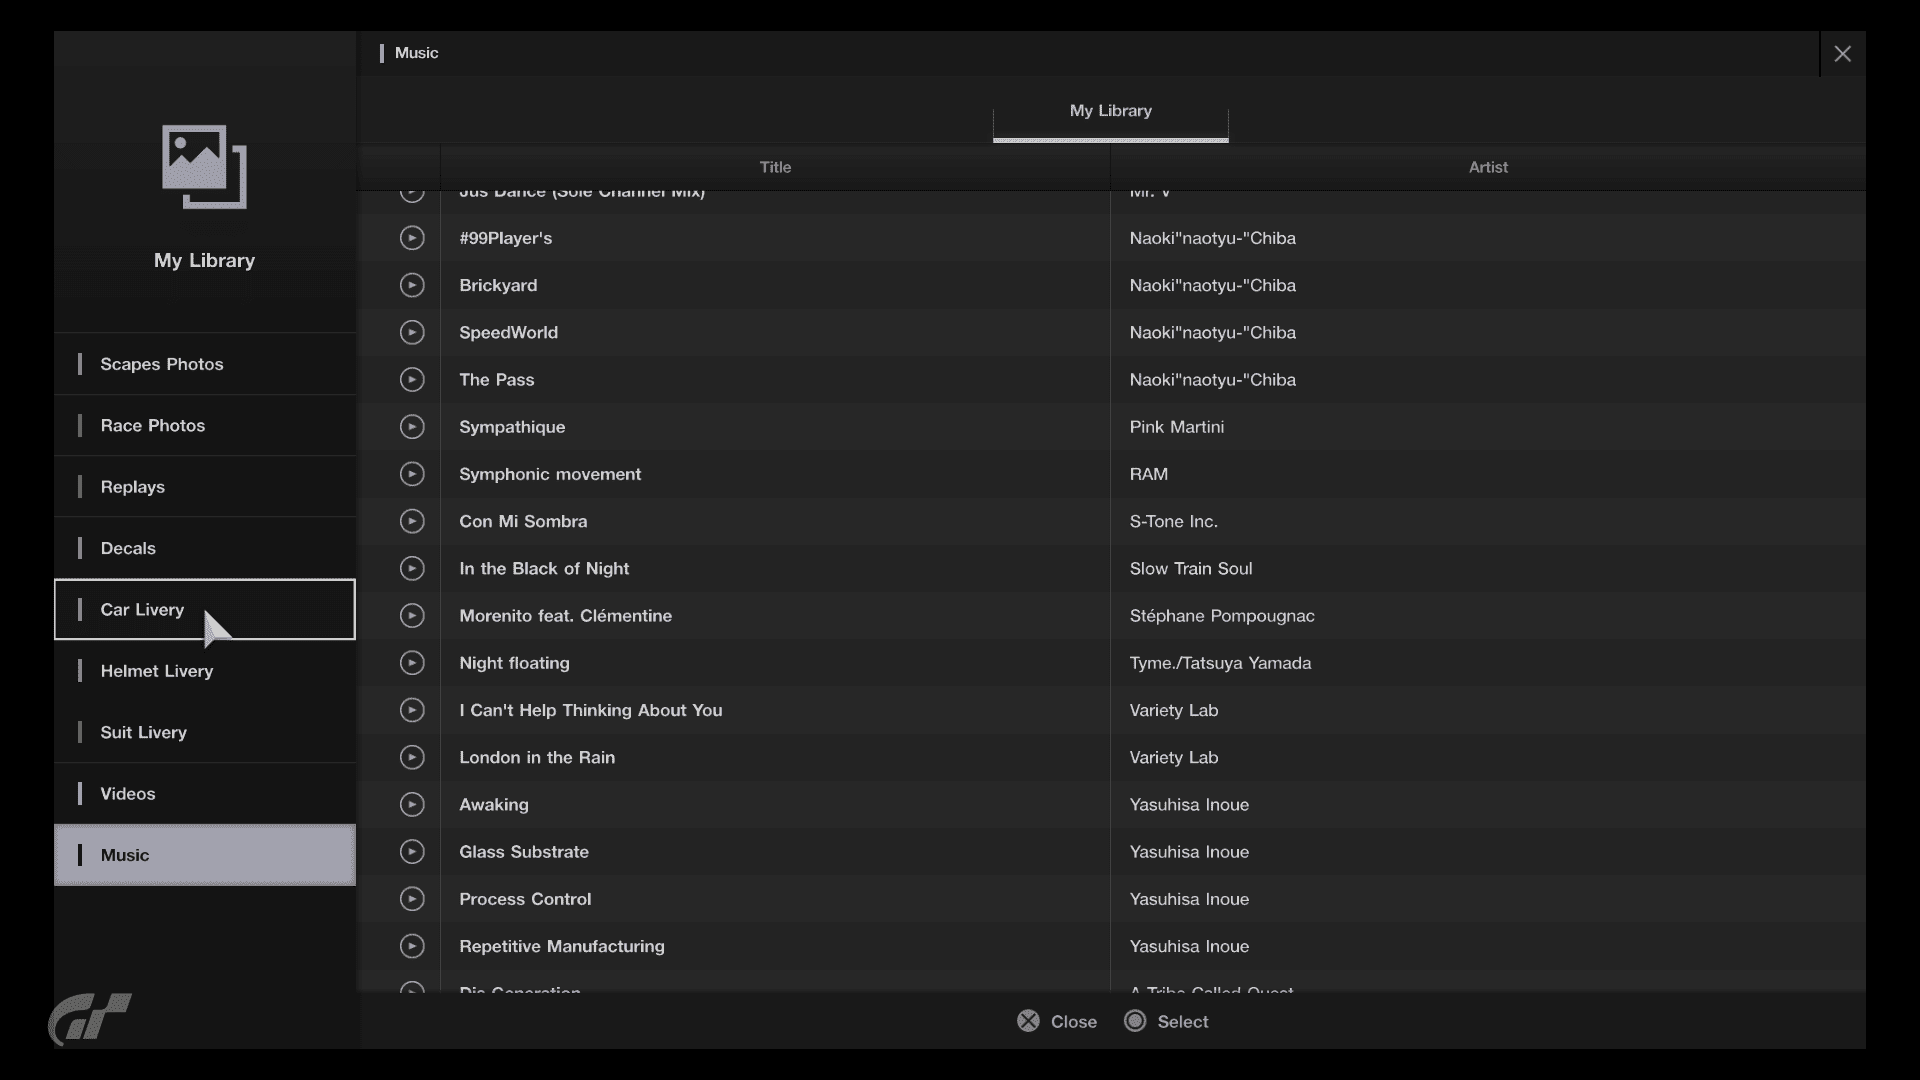Close the Music window with X

(1842, 54)
